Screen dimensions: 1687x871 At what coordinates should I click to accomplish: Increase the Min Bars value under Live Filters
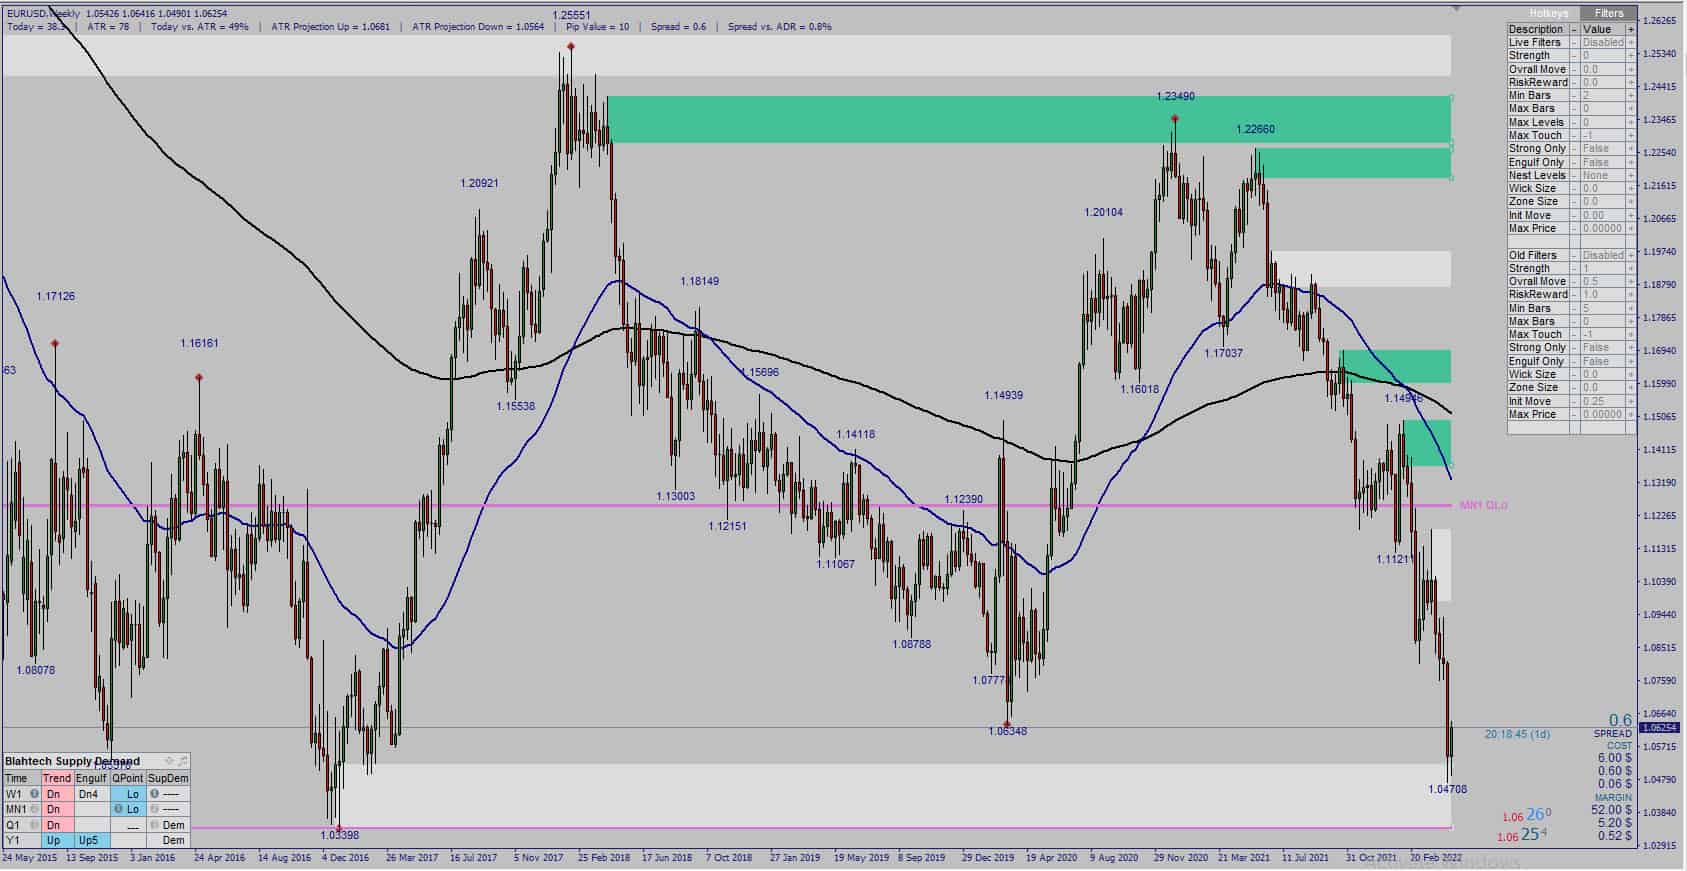pos(1631,96)
